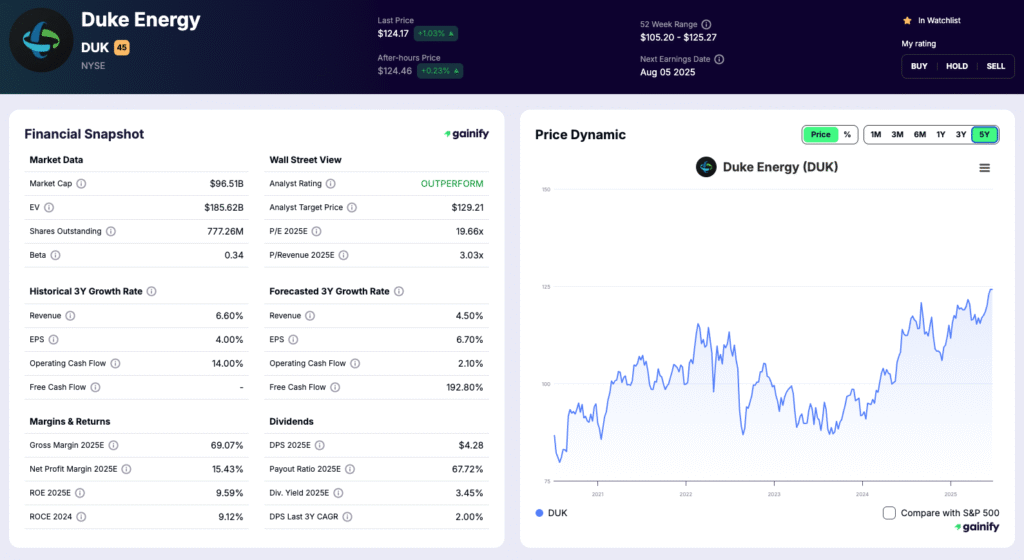Click gainify logo below price chart
The height and width of the screenshot is (560, 1024).
(976, 527)
